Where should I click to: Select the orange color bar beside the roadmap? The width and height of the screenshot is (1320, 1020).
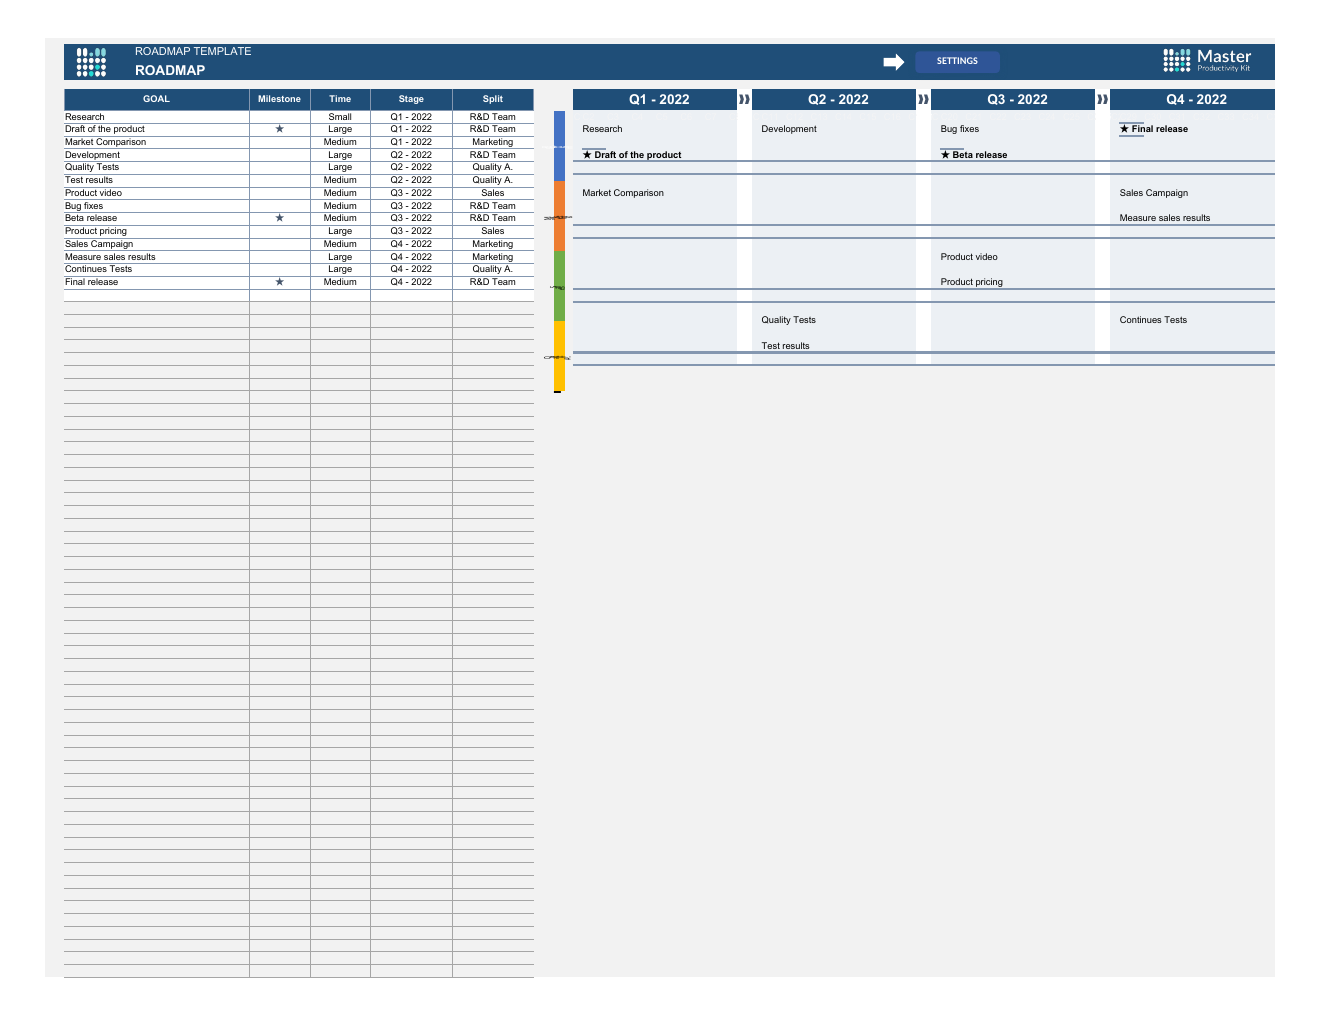559,216
